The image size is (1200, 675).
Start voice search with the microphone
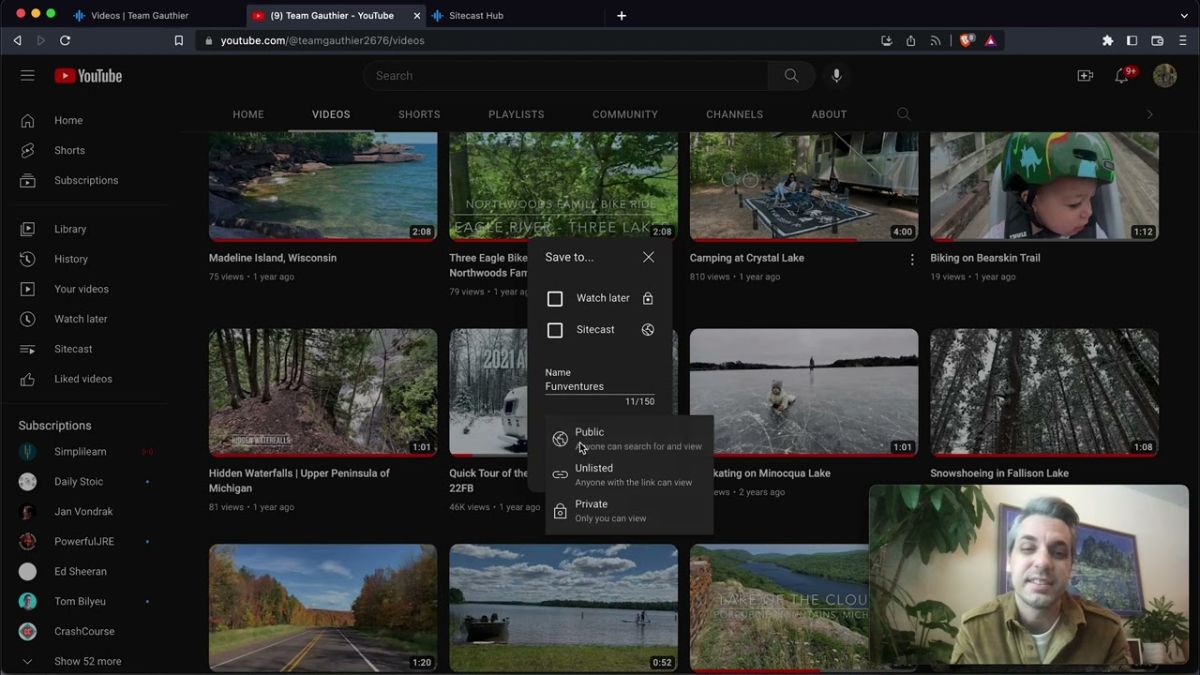(837, 76)
